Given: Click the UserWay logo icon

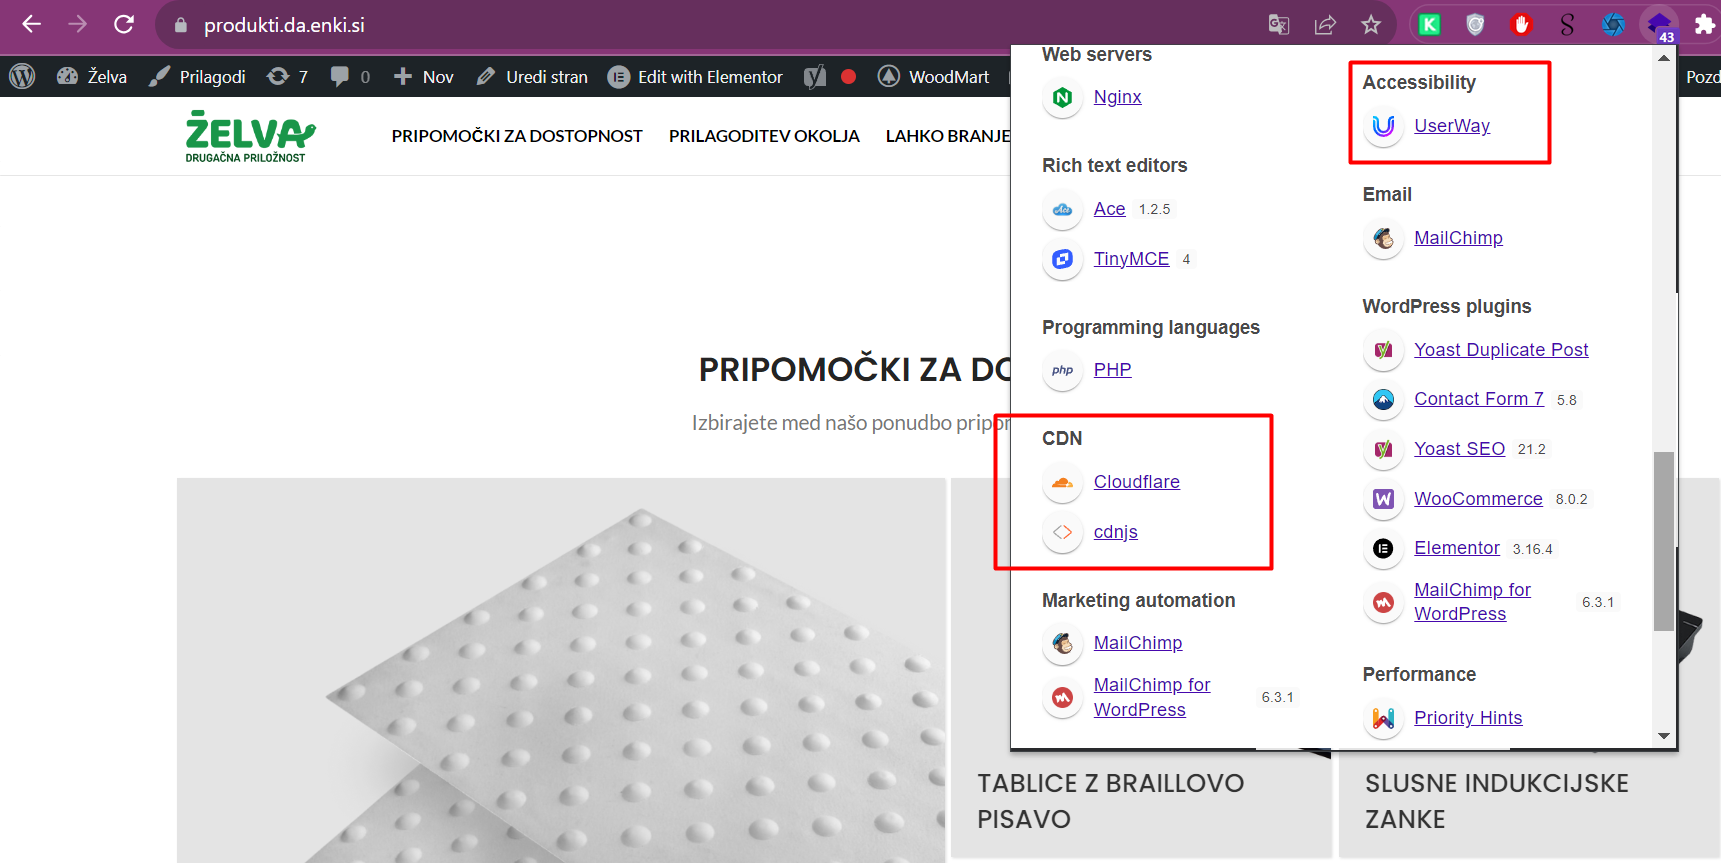Looking at the screenshot, I should click(x=1383, y=126).
